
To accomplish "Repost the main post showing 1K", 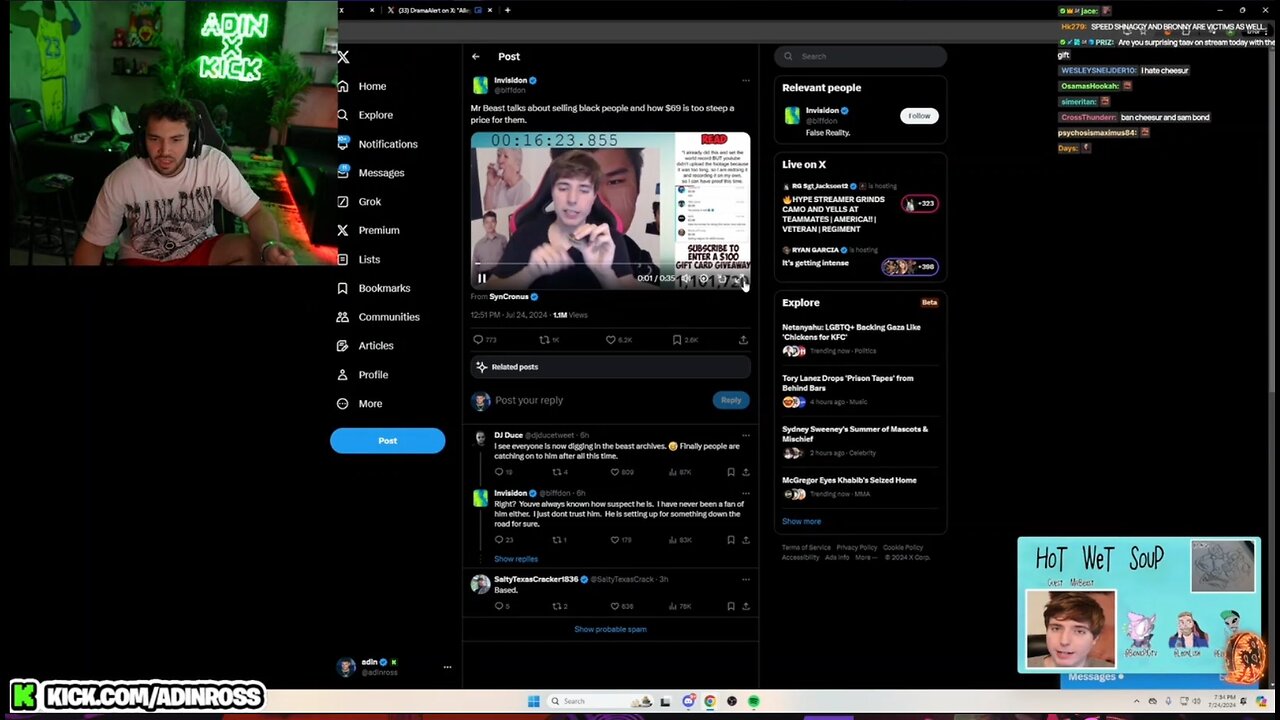I will point(544,340).
